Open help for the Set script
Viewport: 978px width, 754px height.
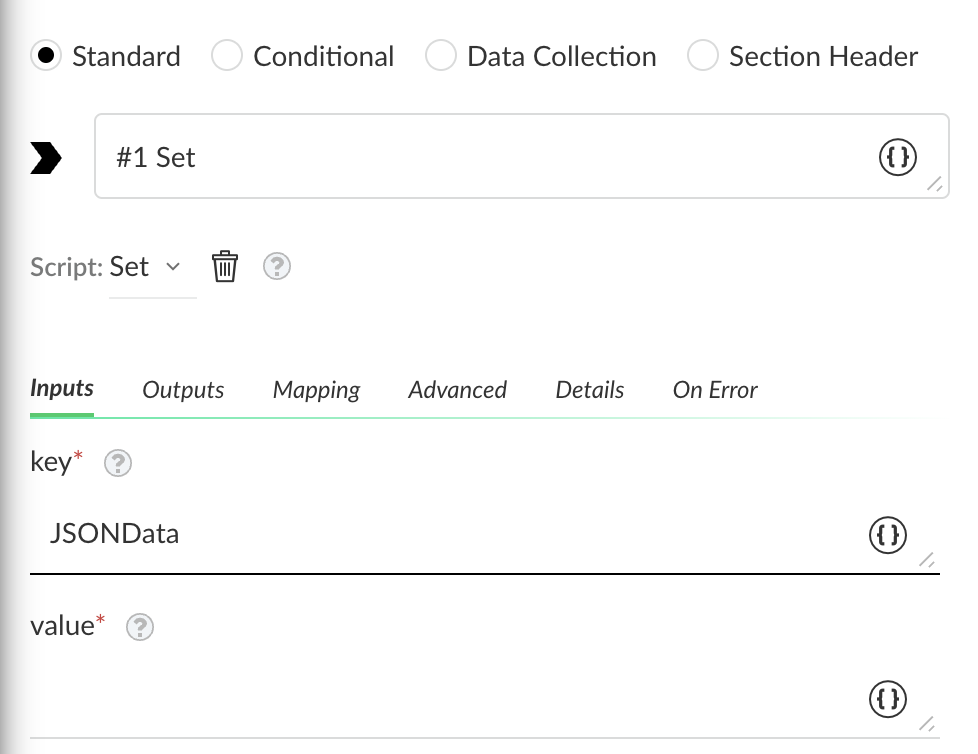[x=277, y=266]
